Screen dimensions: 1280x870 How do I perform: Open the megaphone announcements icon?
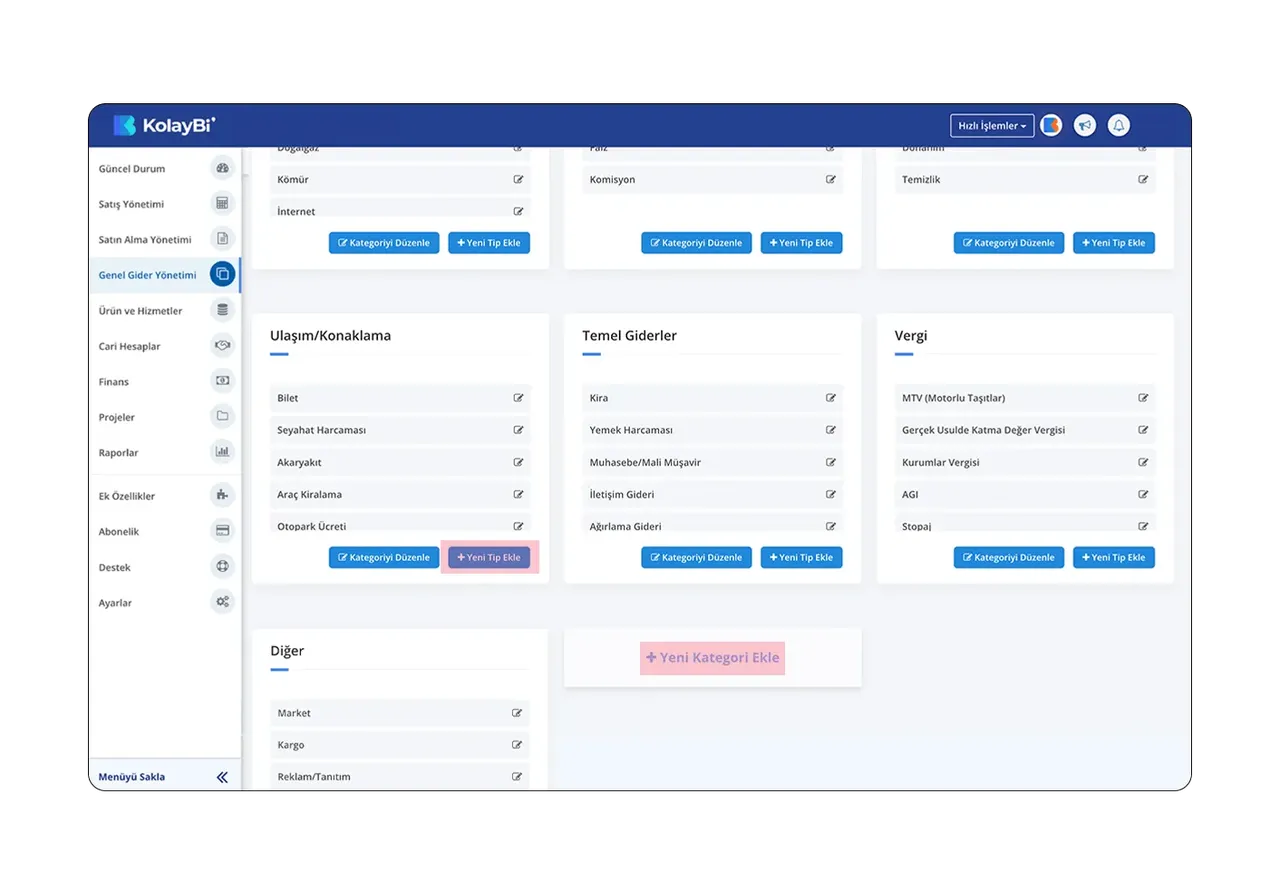pos(1085,125)
